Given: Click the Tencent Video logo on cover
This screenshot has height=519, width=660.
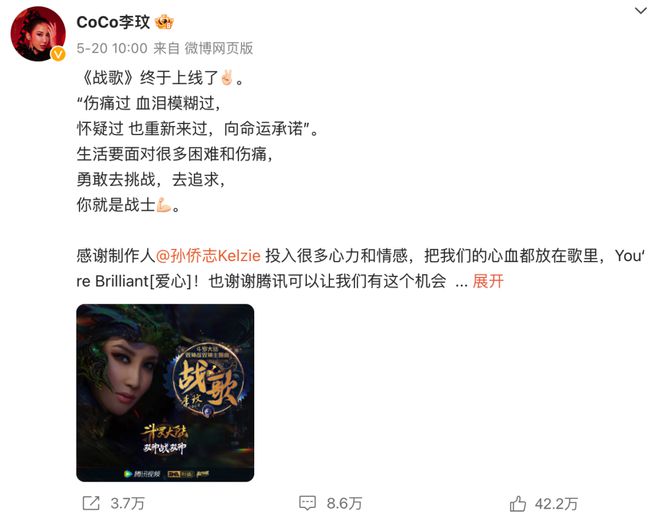Looking at the screenshot, I should [141, 474].
